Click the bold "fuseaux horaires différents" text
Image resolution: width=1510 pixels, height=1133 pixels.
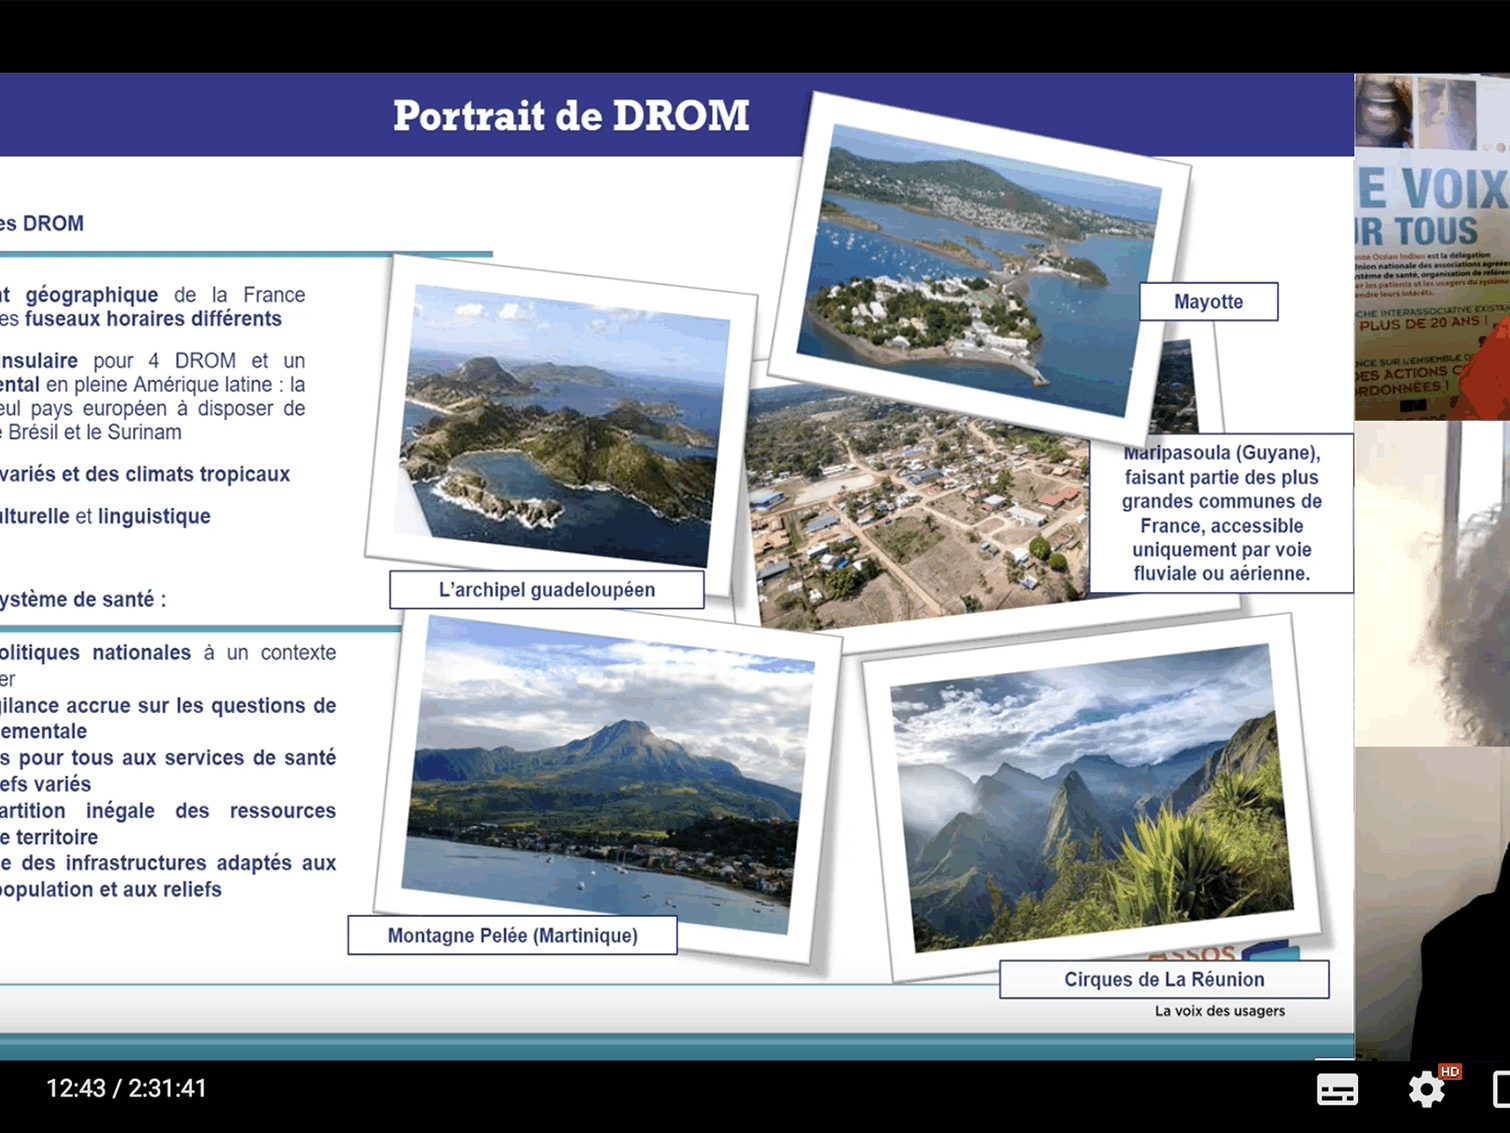(153, 319)
